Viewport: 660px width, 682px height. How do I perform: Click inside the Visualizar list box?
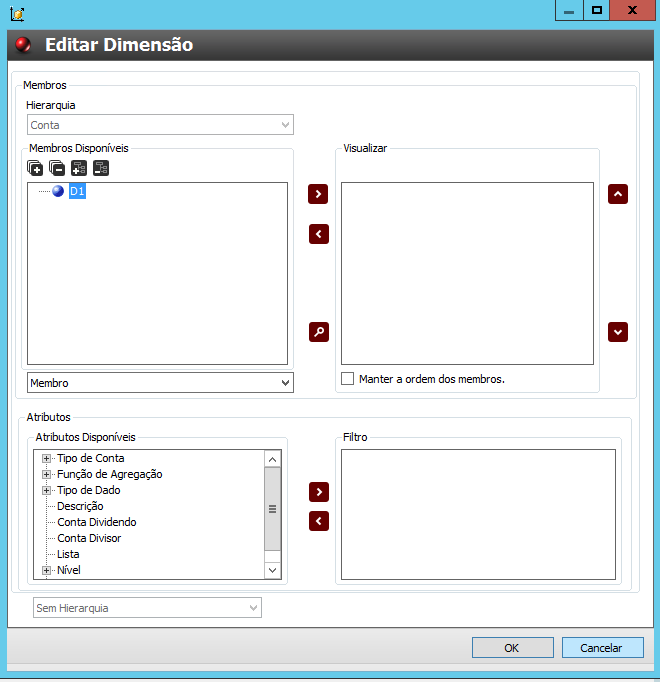click(x=467, y=273)
